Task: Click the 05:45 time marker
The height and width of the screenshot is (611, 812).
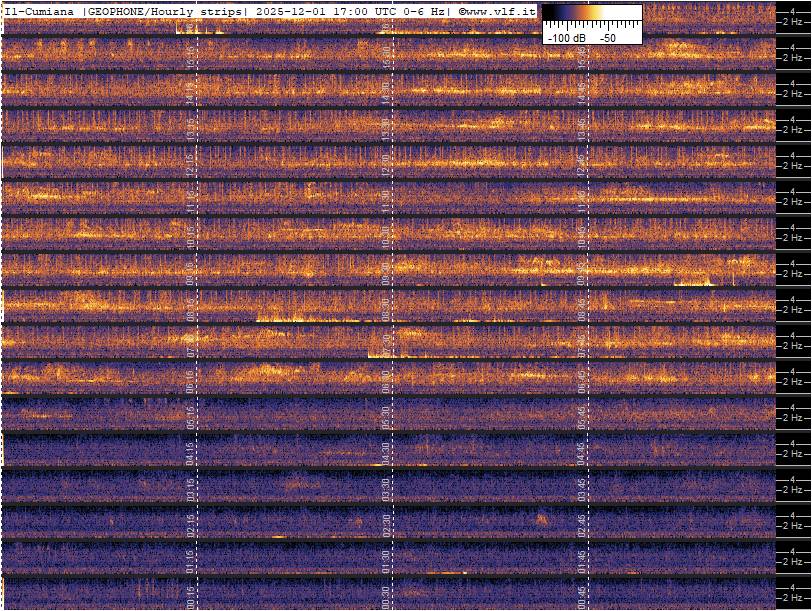Action: click(582, 415)
